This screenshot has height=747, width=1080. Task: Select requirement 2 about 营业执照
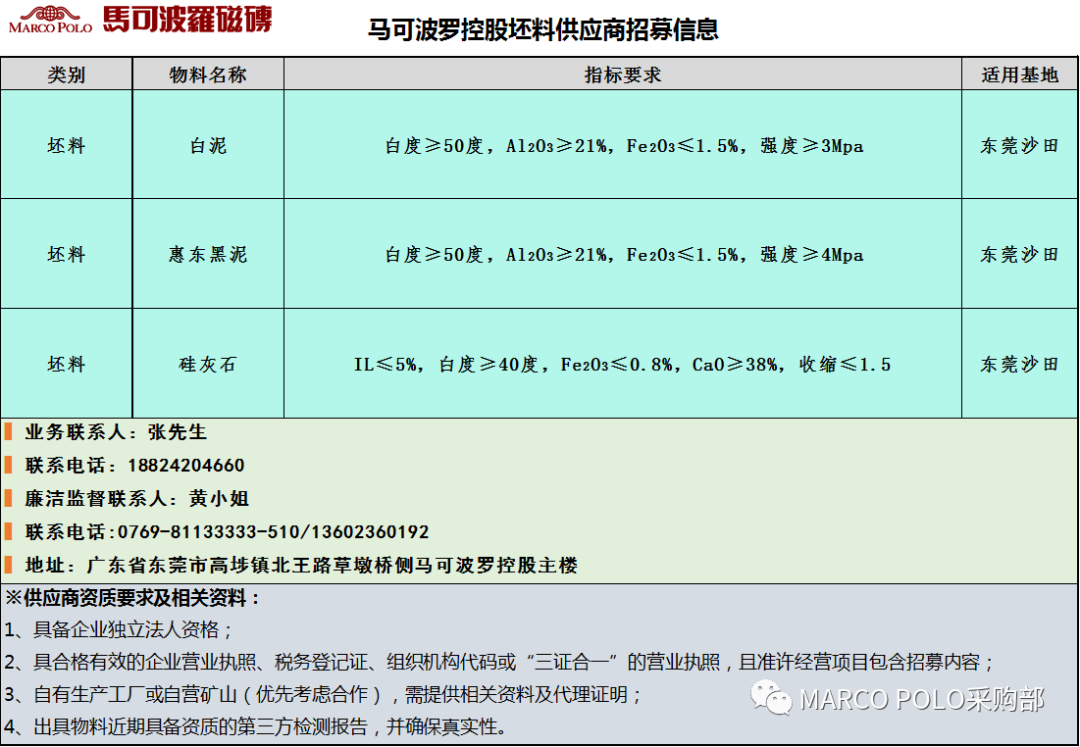(500, 662)
